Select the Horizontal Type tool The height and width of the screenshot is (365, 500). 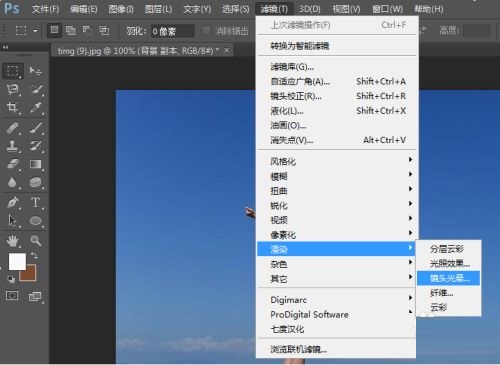(x=36, y=202)
